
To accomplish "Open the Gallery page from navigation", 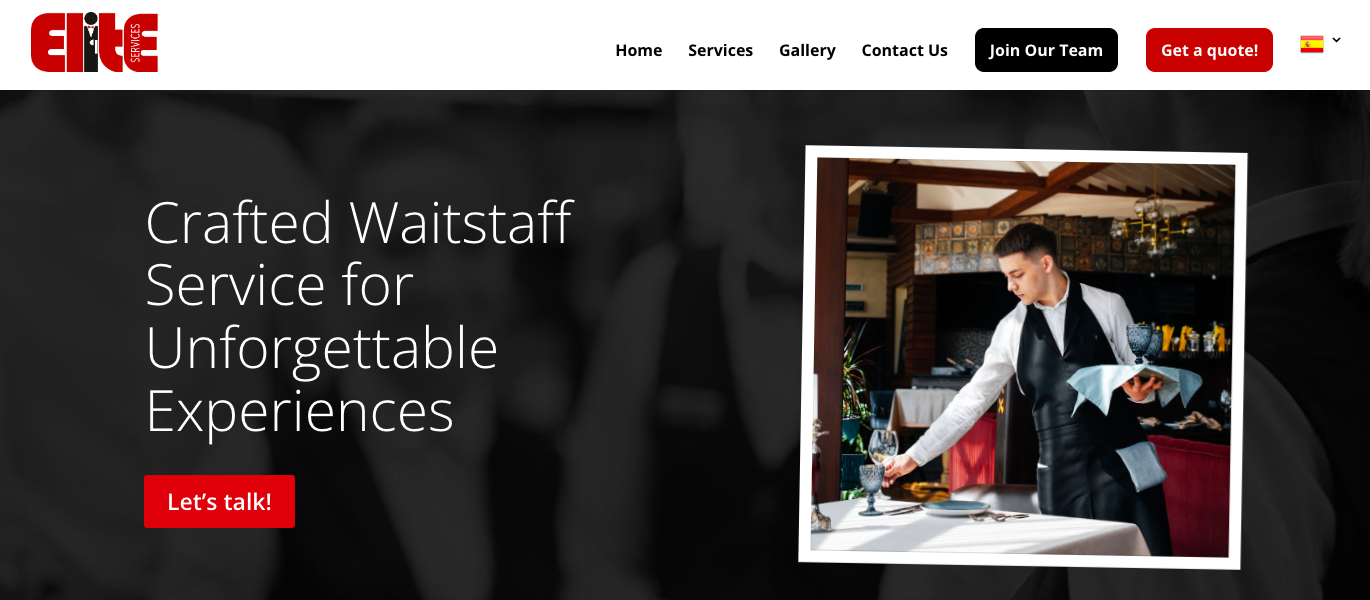I will point(807,50).
